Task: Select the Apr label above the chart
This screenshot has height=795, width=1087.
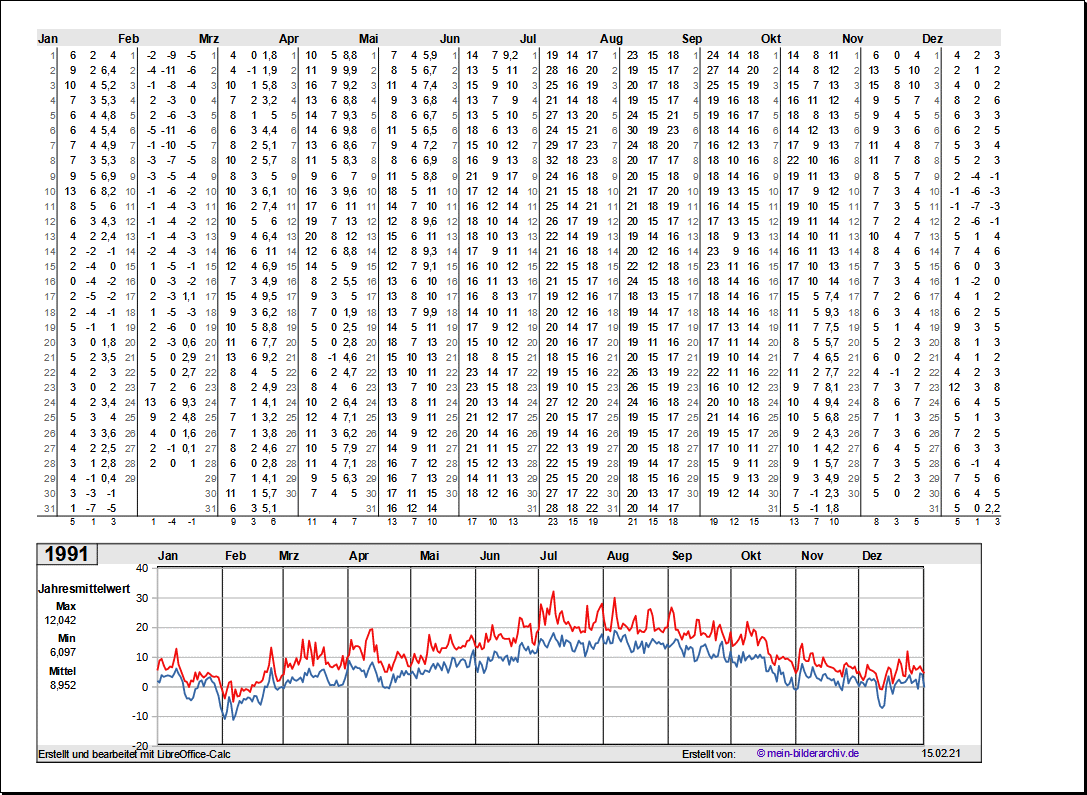Action: 359,556
